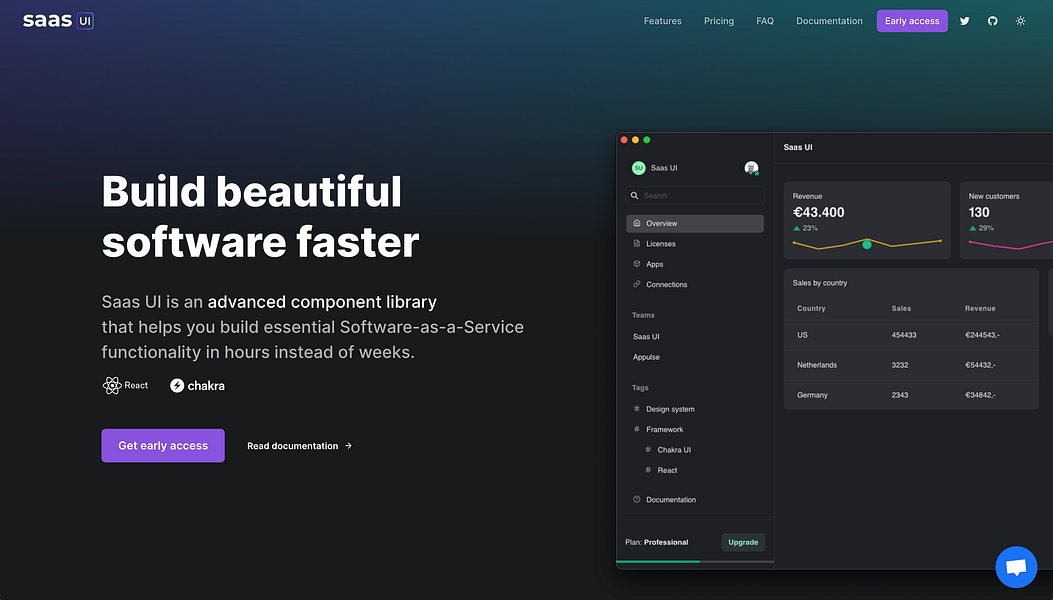Click the React logo icon
1053x600 pixels.
[x=111, y=385]
